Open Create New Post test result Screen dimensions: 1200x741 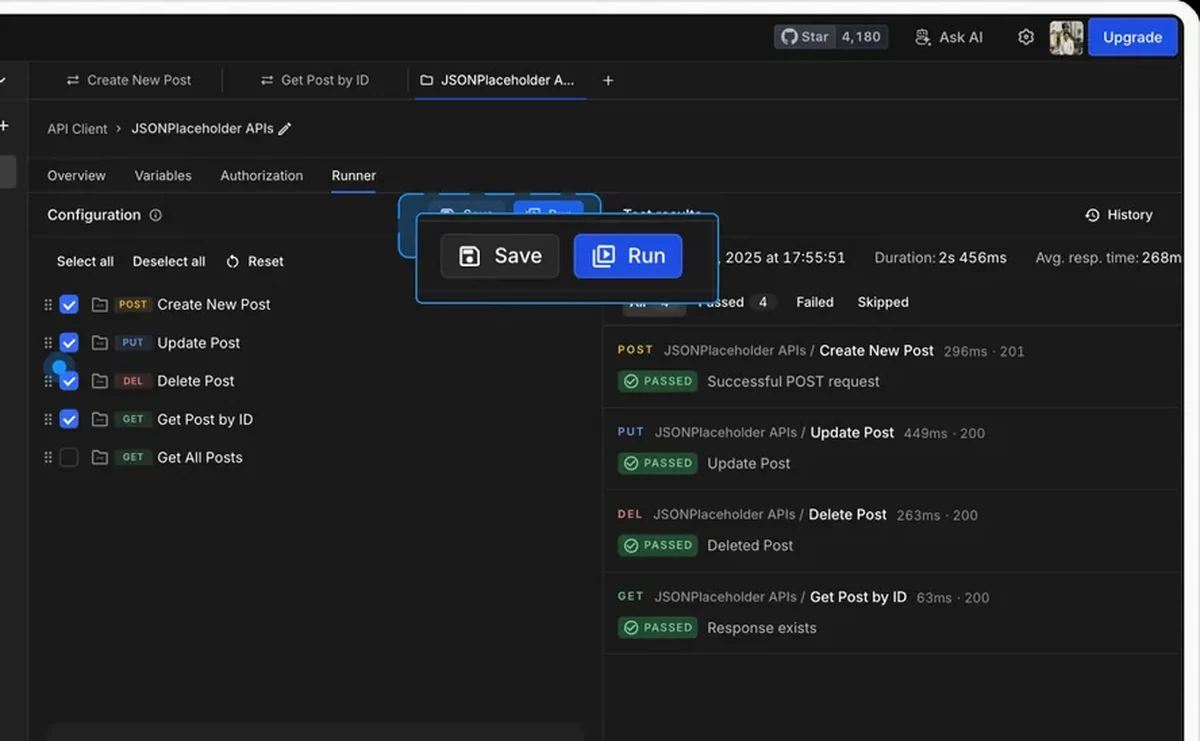[x=877, y=351]
